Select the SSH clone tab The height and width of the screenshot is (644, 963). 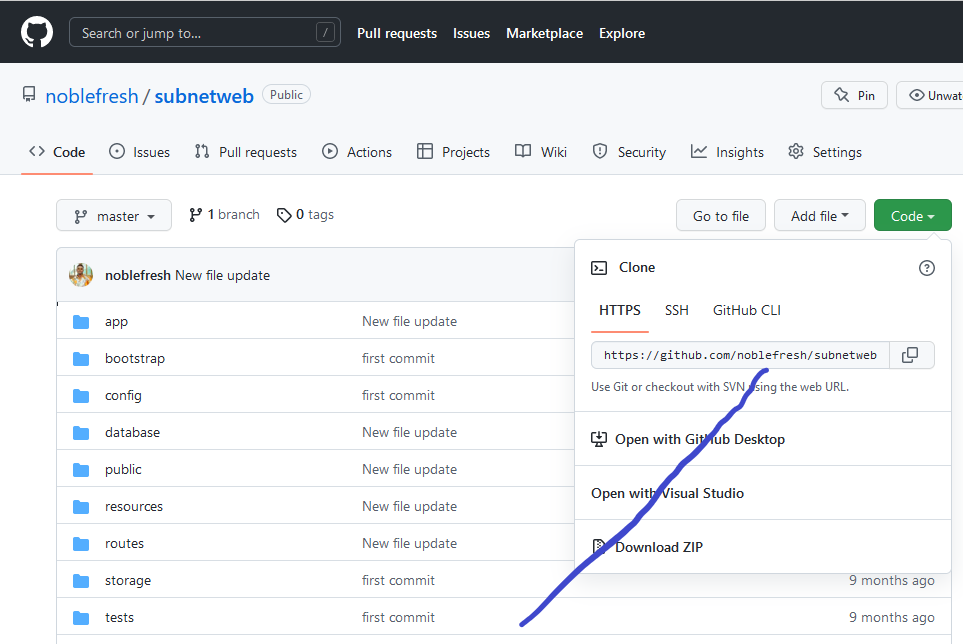point(677,311)
